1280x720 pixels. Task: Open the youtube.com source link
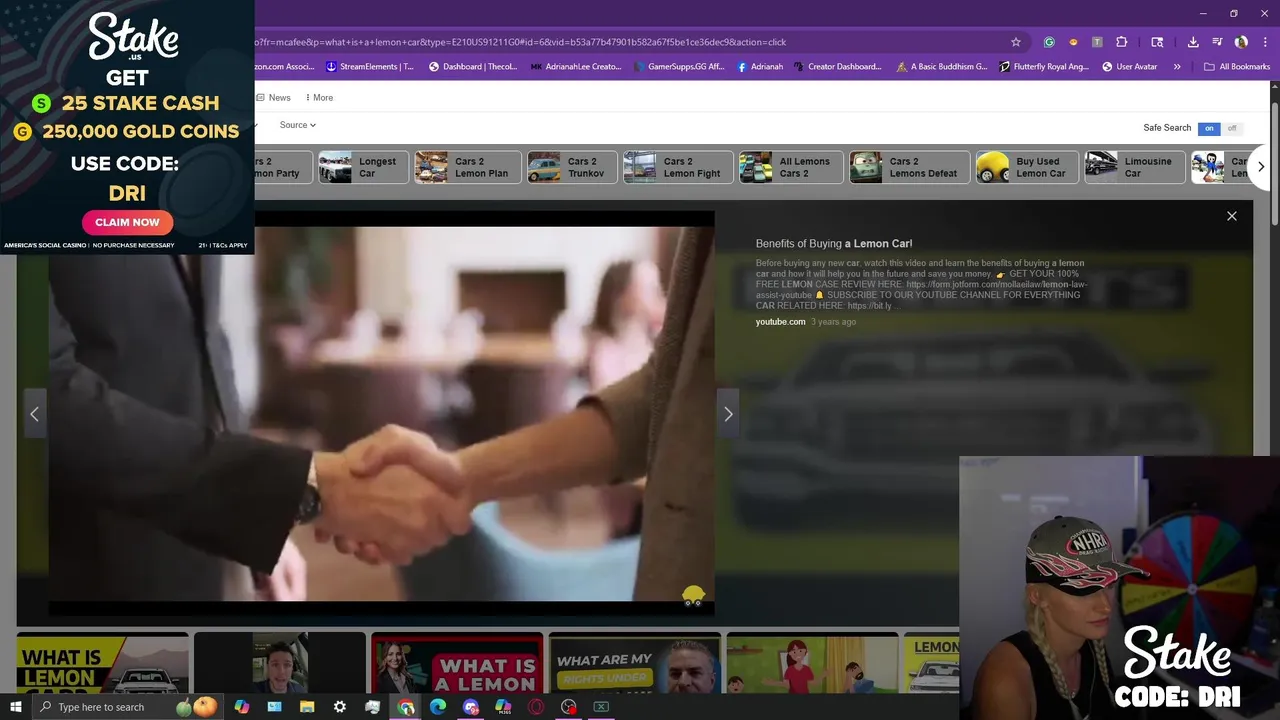[x=780, y=322]
